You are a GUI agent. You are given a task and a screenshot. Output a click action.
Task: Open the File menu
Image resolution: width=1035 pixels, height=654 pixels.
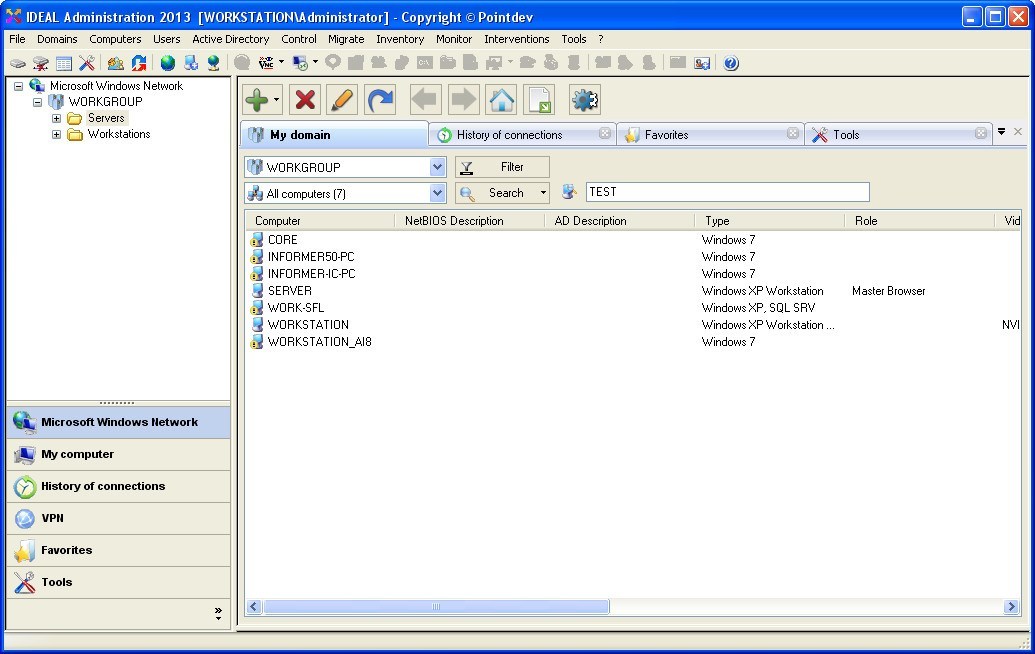click(x=17, y=39)
